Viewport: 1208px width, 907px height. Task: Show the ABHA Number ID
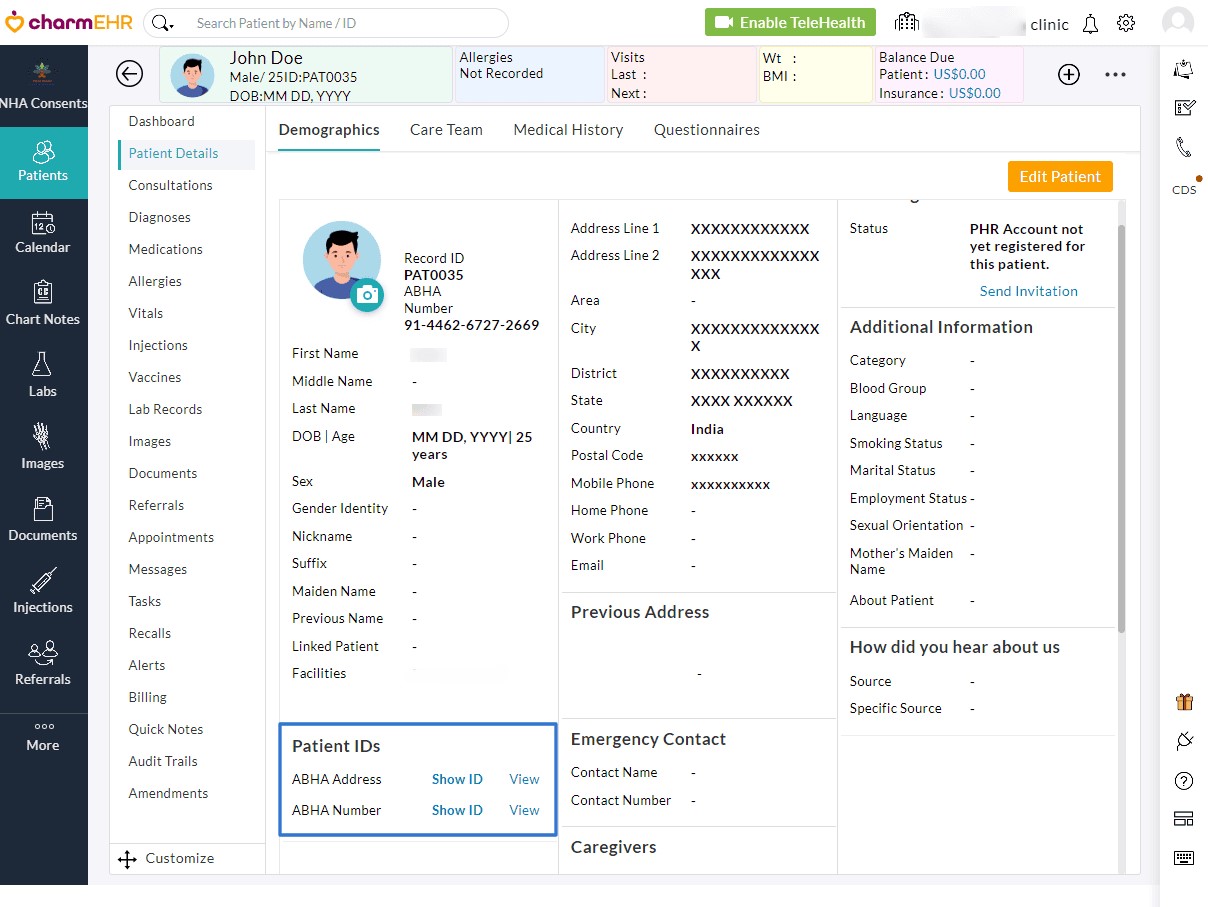tap(457, 810)
